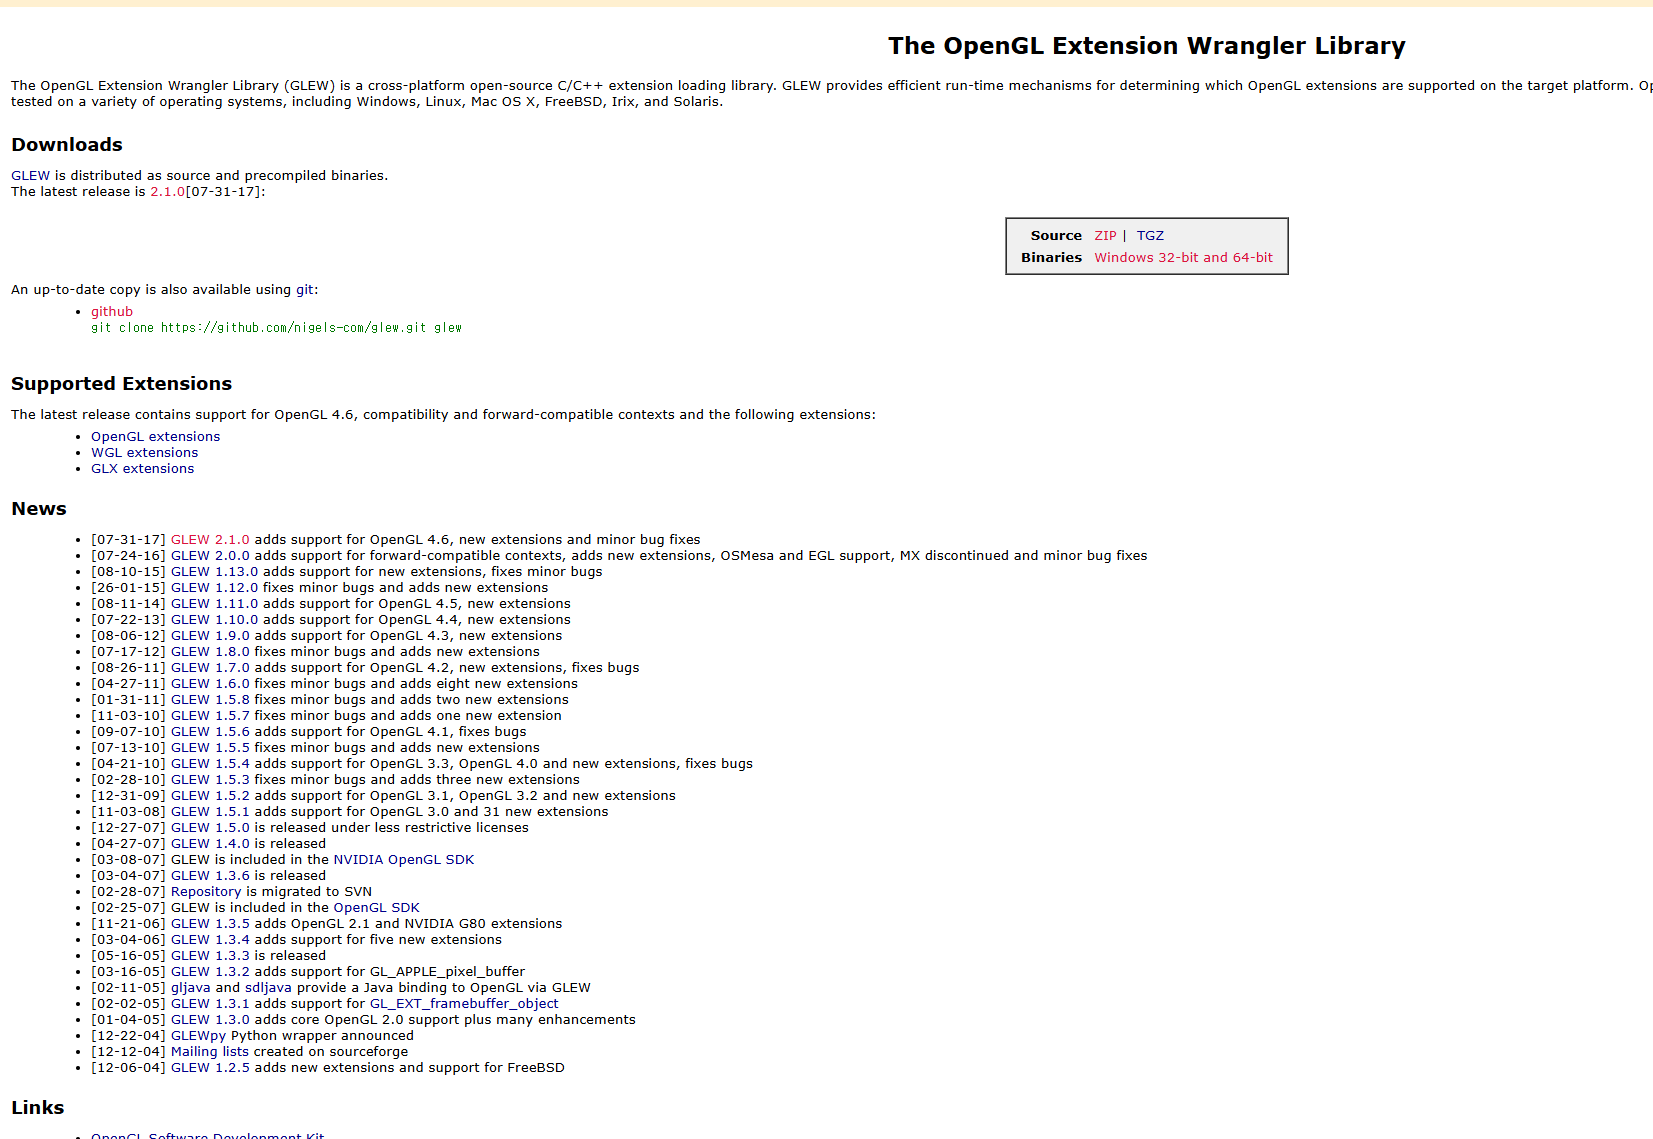Open the GLEW 1.5.6 news link
Image resolution: width=1653 pixels, height=1139 pixels.
(x=210, y=732)
